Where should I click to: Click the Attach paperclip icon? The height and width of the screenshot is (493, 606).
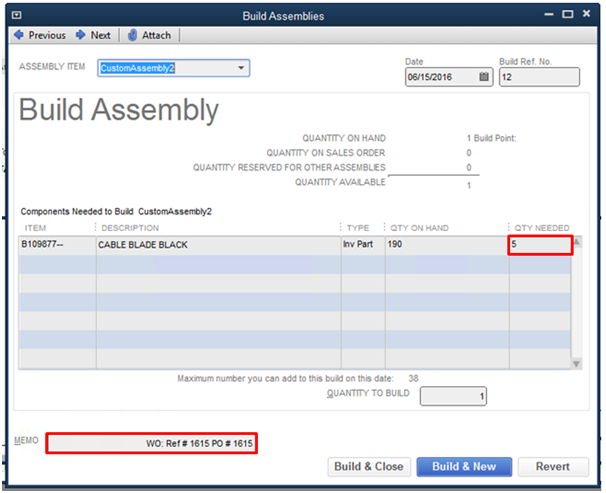(133, 35)
